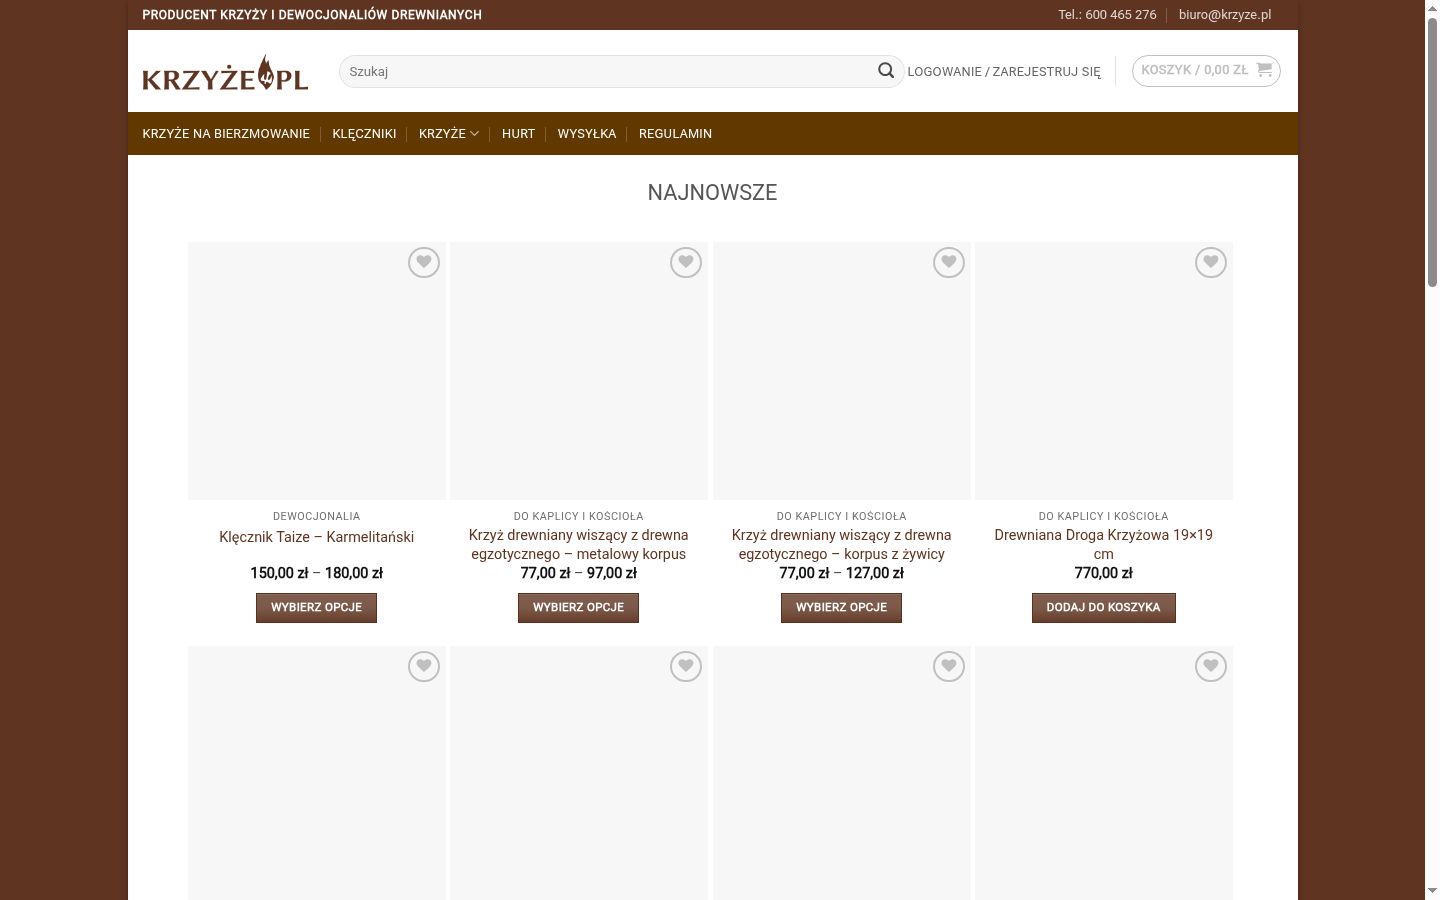Add Klęcznik Taize to wishlist heart
1440x900 pixels.
click(424, 263)
